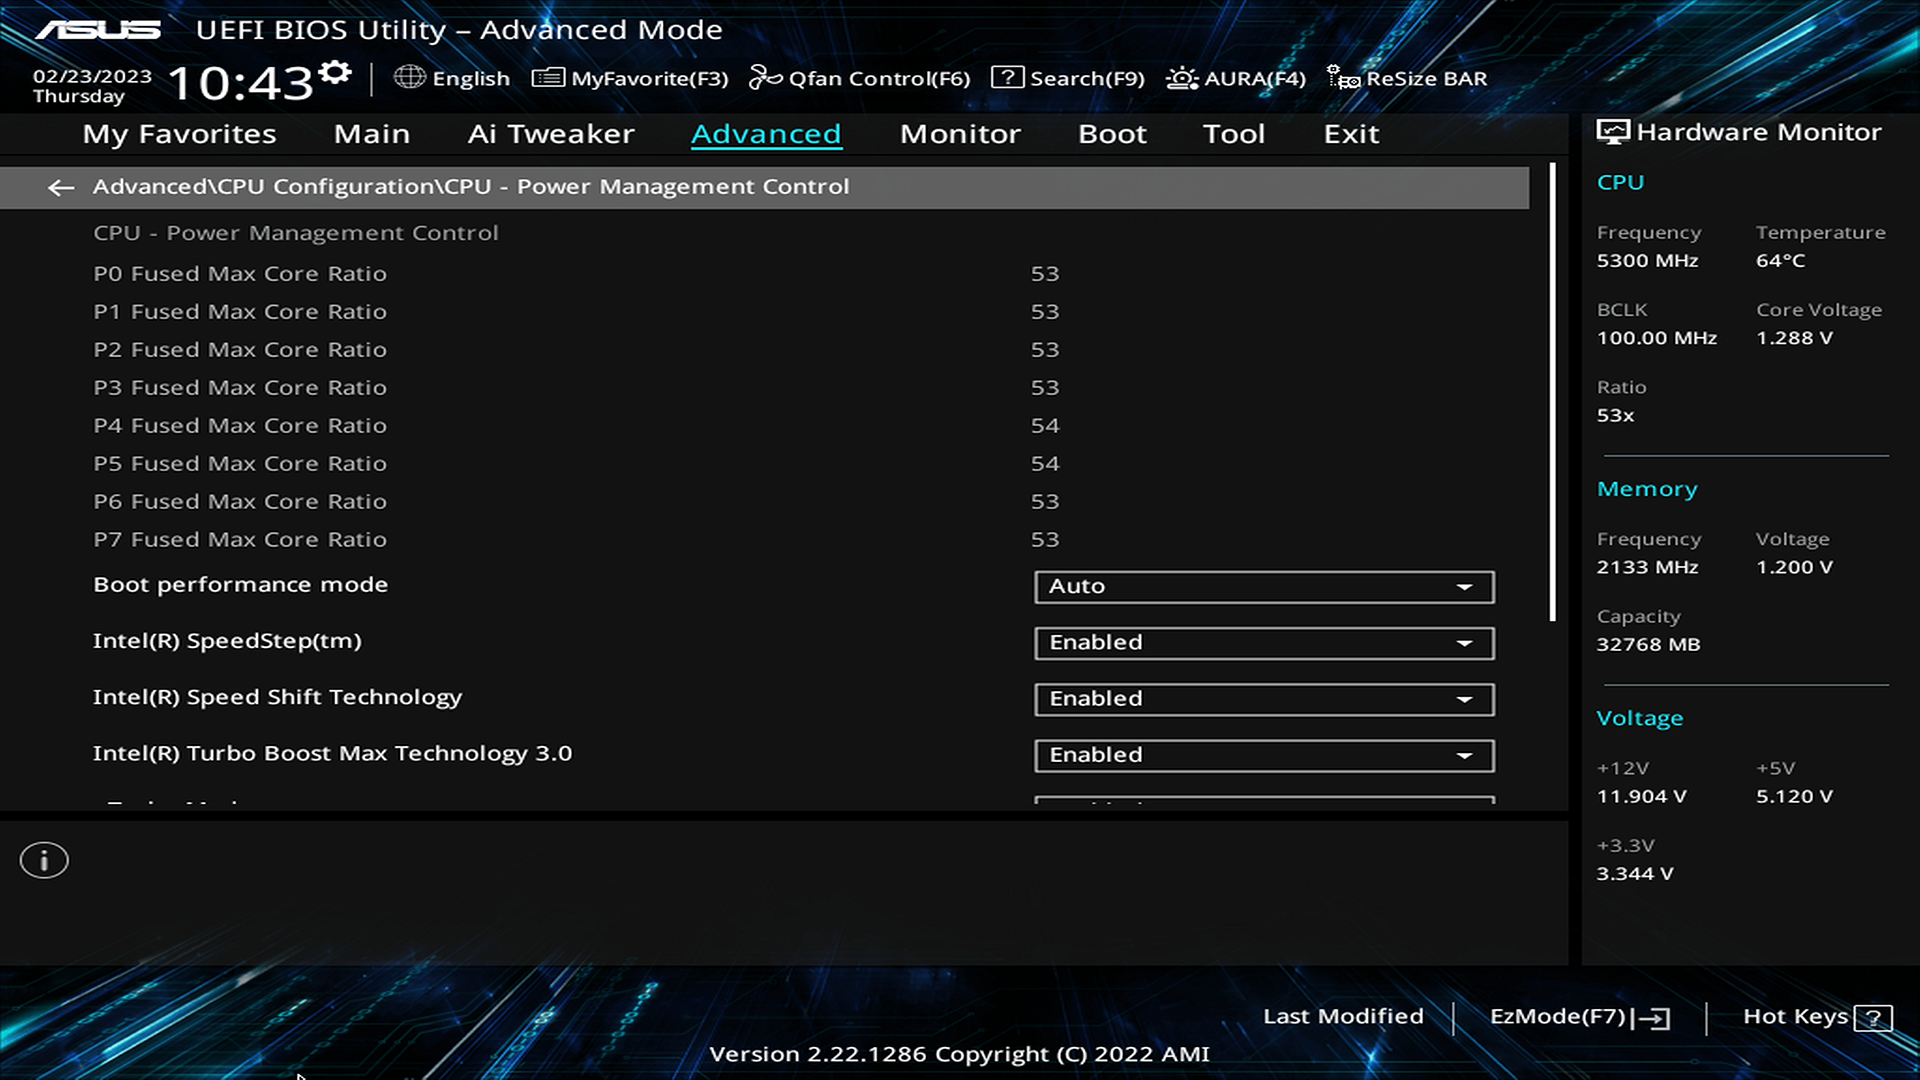1920x1080 pixels.
Task: Click the Hot Keys question mark icon
Action: [1873, 1018]
